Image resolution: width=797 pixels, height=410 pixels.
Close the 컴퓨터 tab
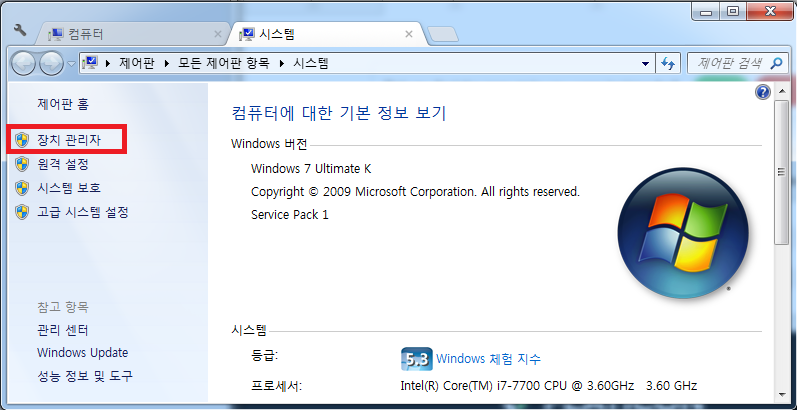(x=217, y=34)
